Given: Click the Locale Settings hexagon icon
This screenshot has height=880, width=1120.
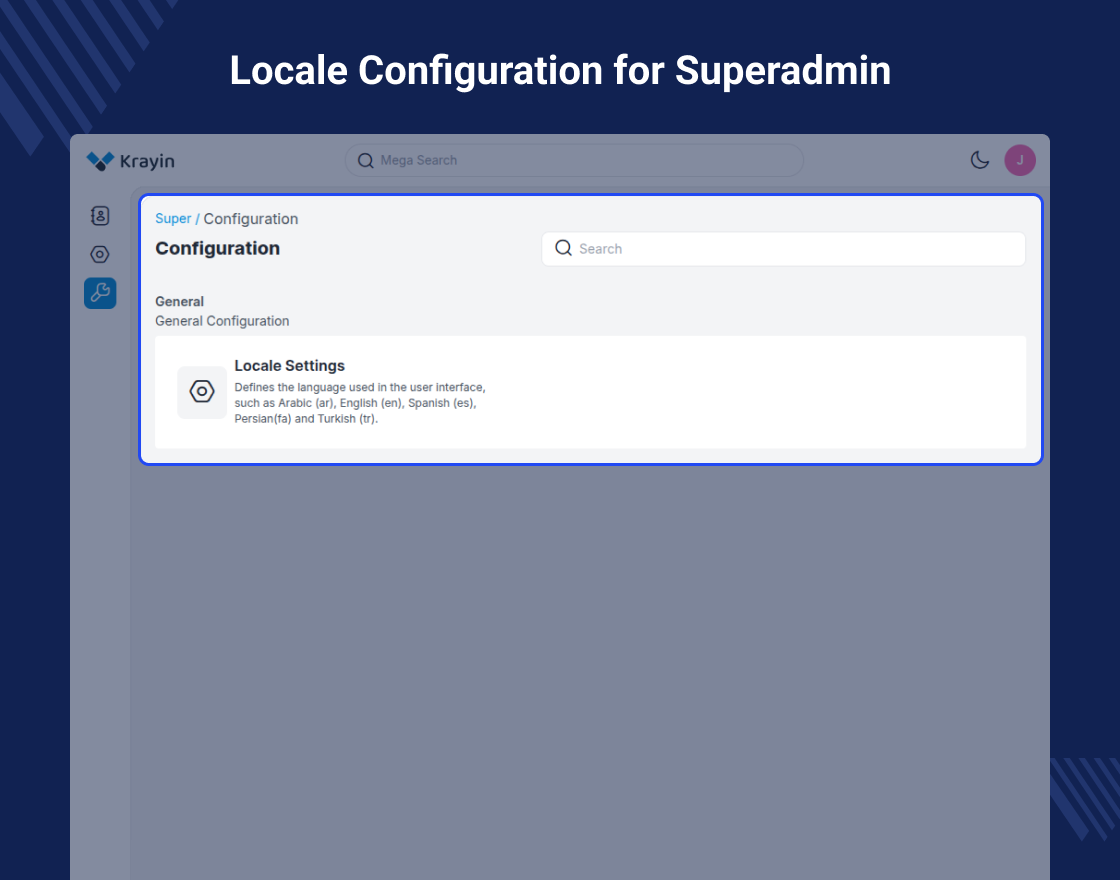Looking at the screenshot, I should pos(202,392).
